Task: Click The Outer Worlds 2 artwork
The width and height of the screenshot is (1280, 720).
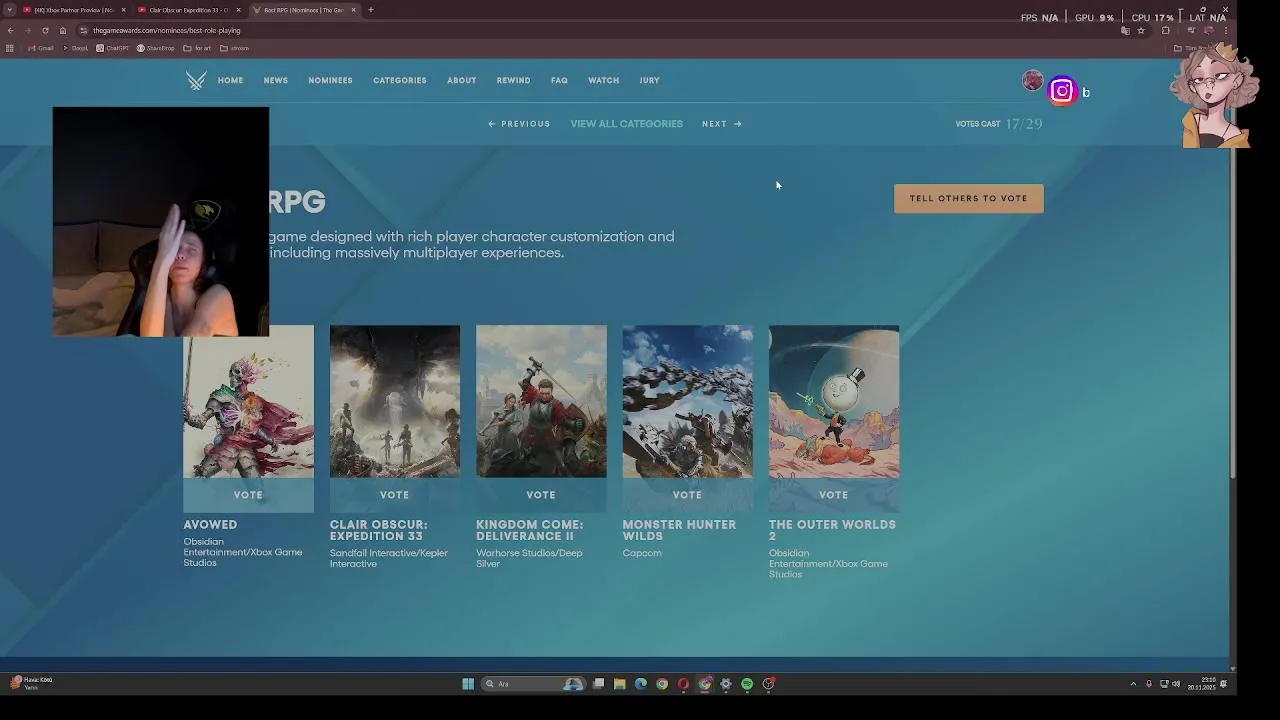Action: (x=833, y=401)
